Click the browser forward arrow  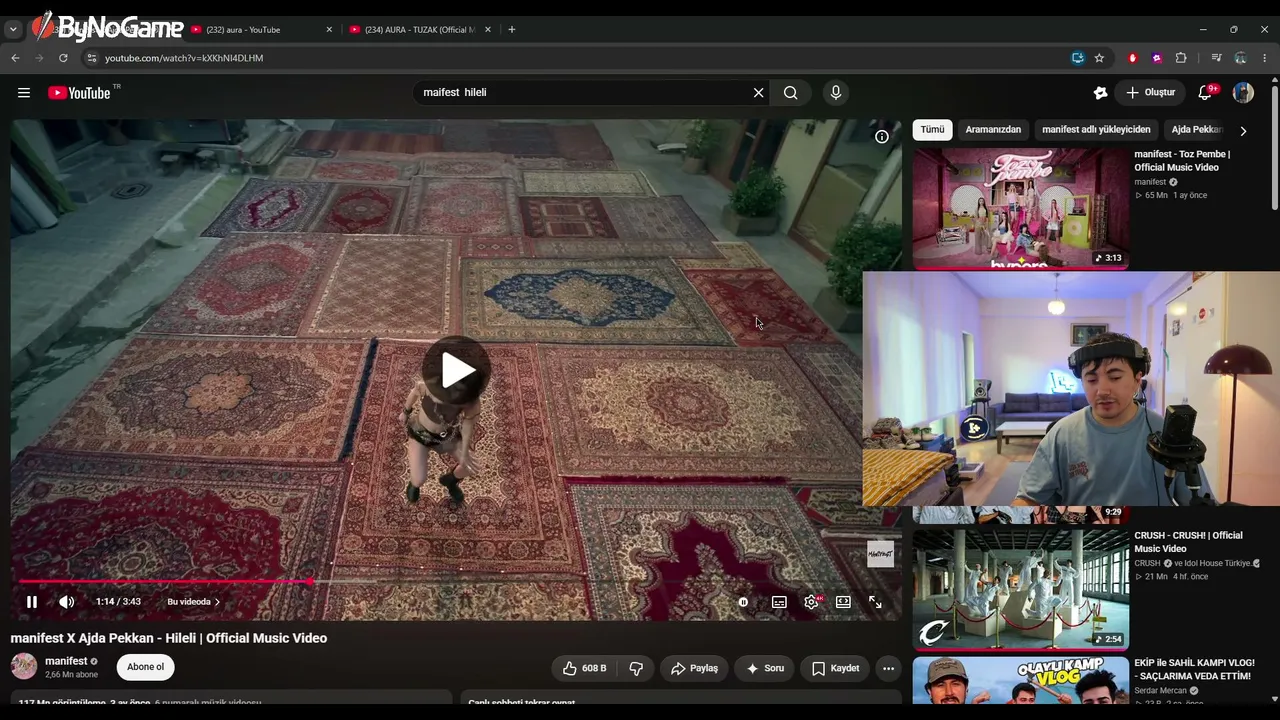pyautogui.click(x=39, y=58)
